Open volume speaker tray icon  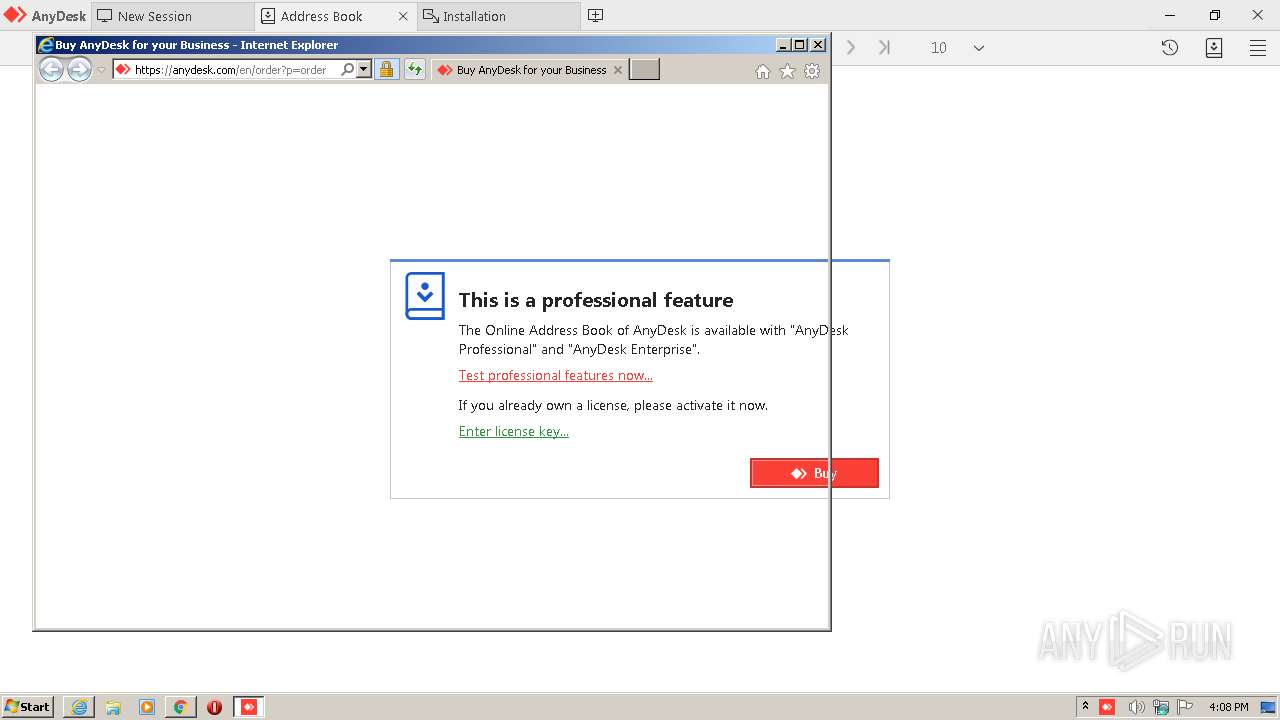pos(1136,707)
